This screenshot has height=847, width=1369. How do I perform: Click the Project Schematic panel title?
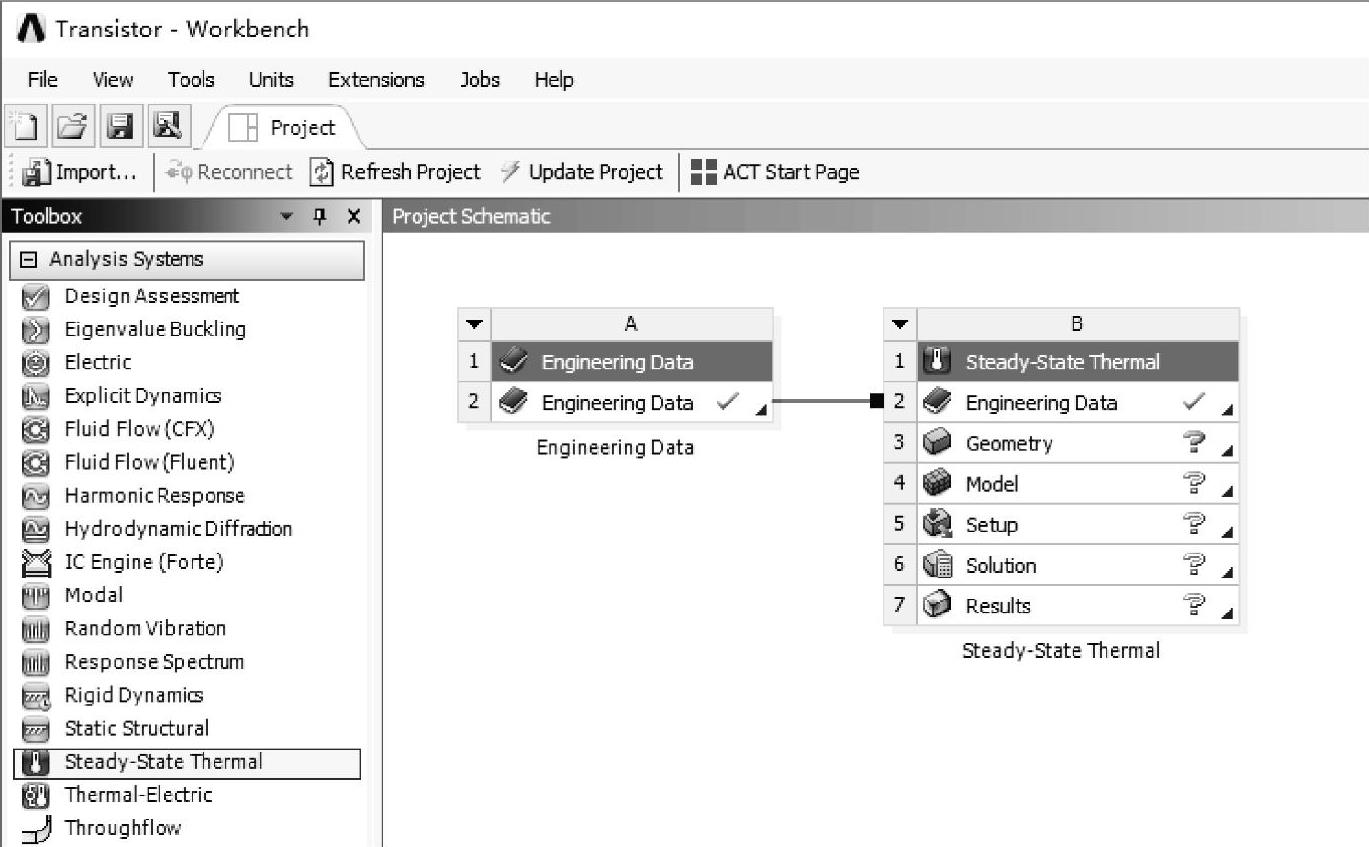point(471,216)
